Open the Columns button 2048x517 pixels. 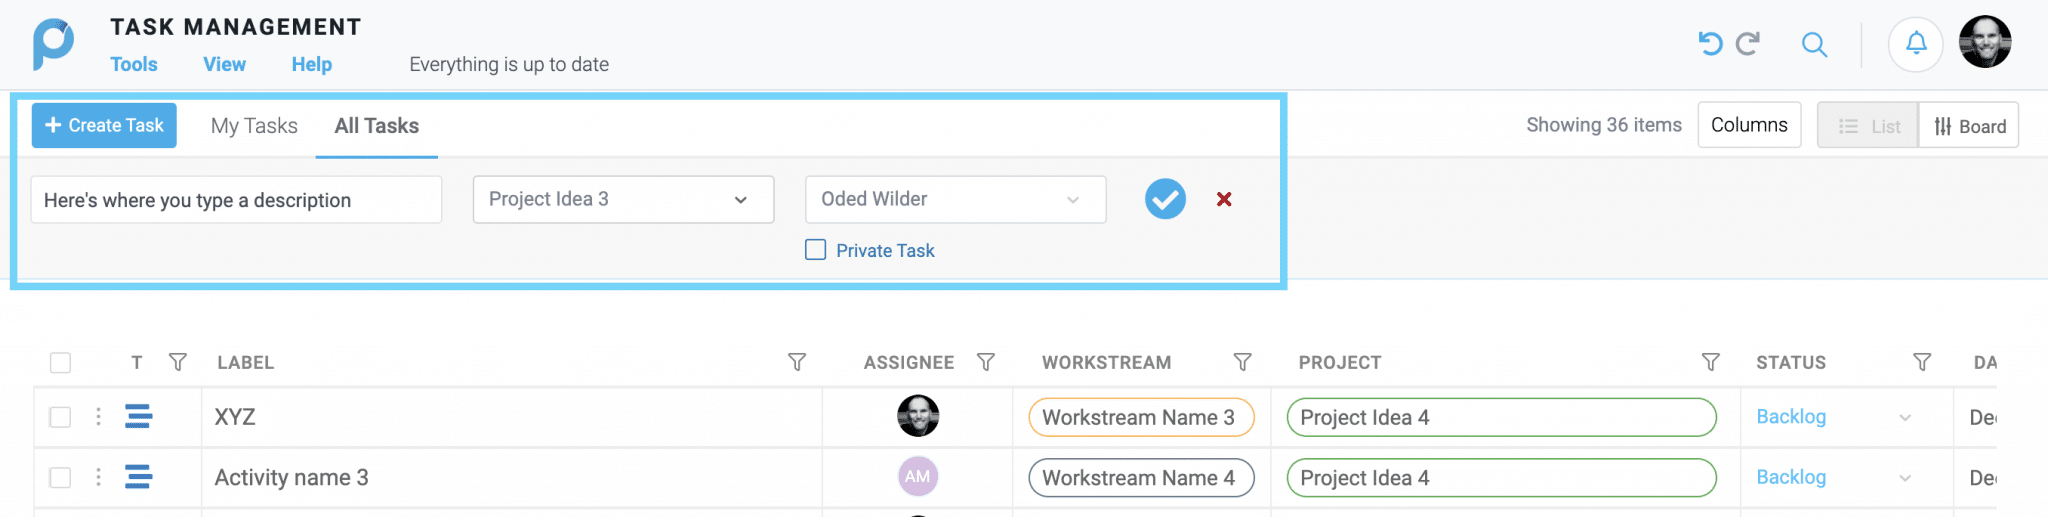coord(1749,125)
